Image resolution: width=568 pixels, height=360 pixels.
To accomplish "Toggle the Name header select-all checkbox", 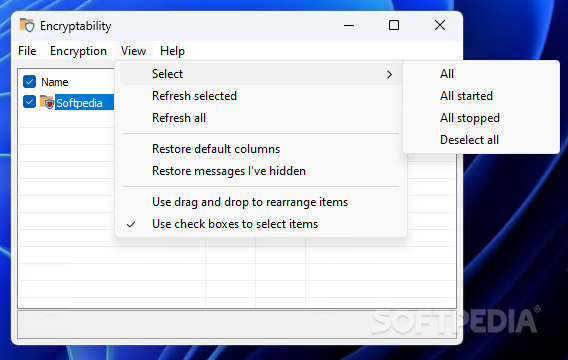I will [x=29, y=81].
